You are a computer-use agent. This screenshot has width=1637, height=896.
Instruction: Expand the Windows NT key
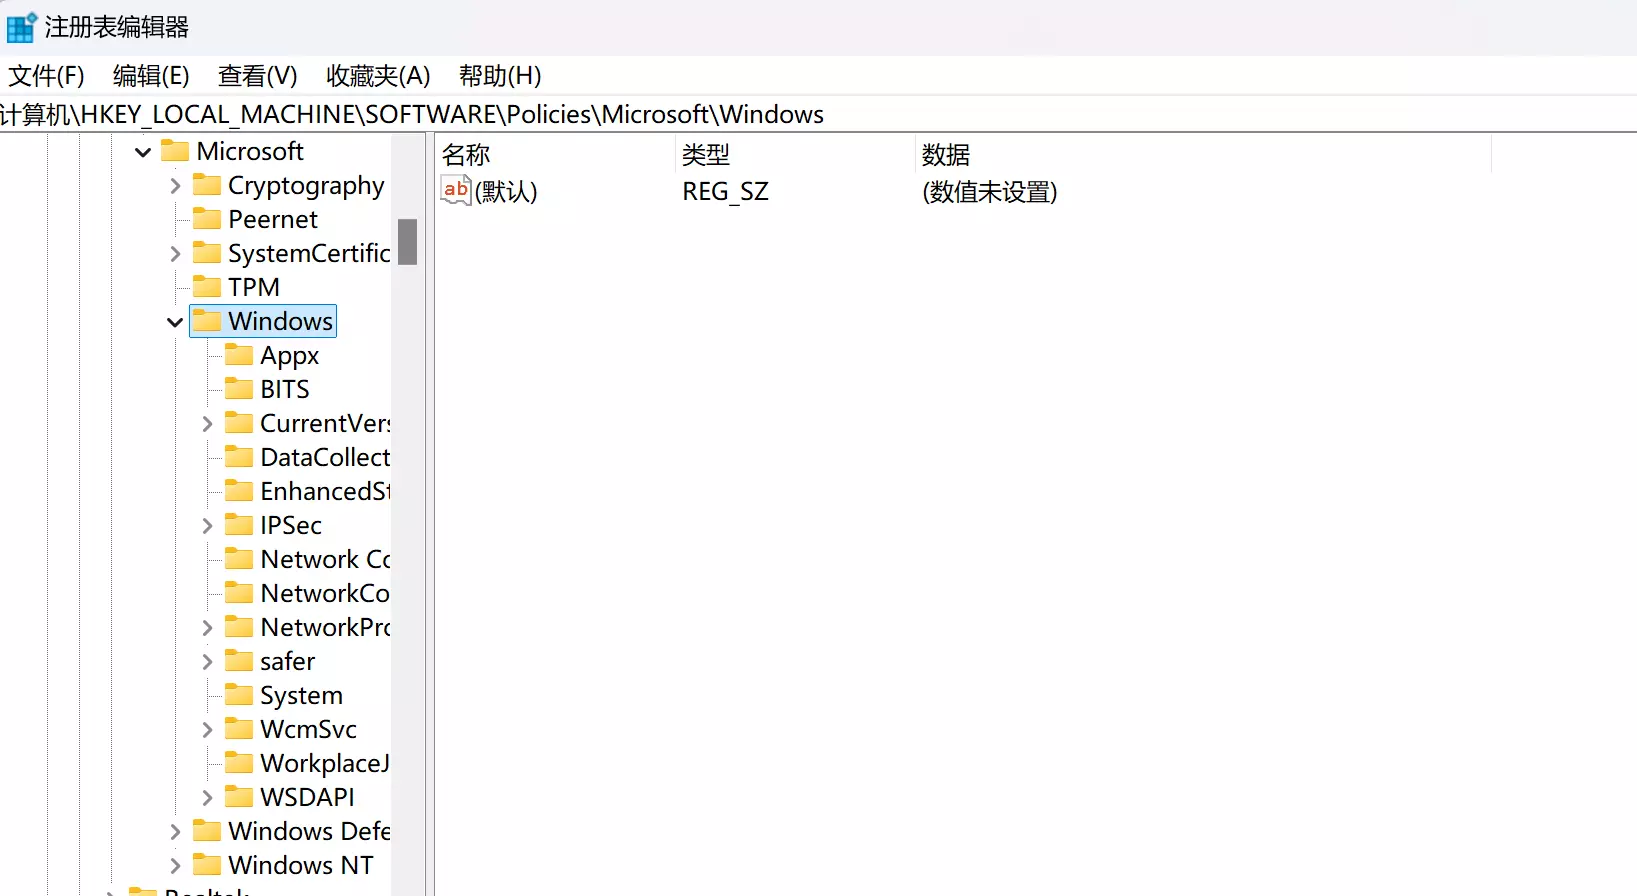pos(175,866)
